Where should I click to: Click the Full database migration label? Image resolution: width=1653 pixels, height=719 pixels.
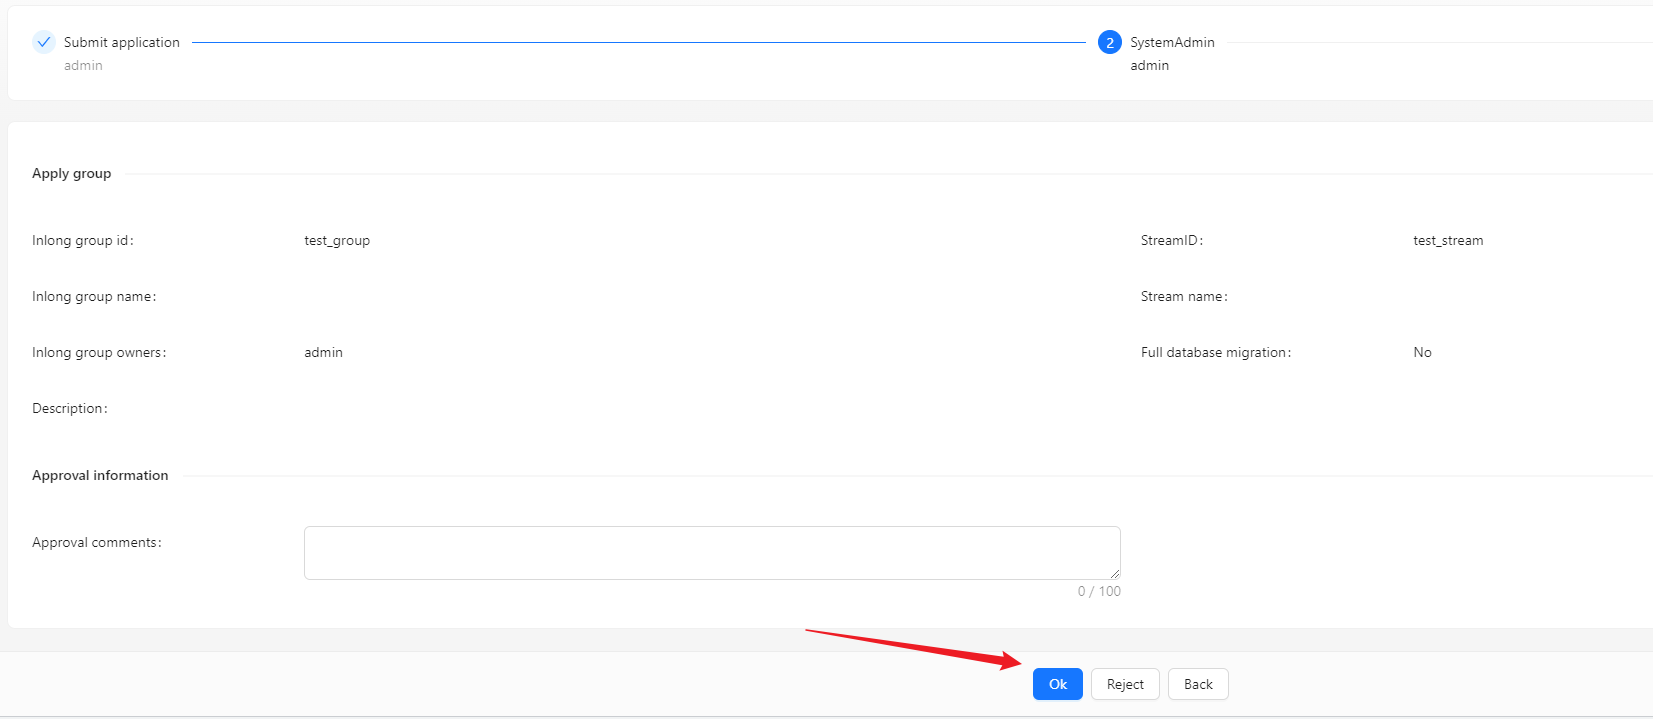[1215, 352]
